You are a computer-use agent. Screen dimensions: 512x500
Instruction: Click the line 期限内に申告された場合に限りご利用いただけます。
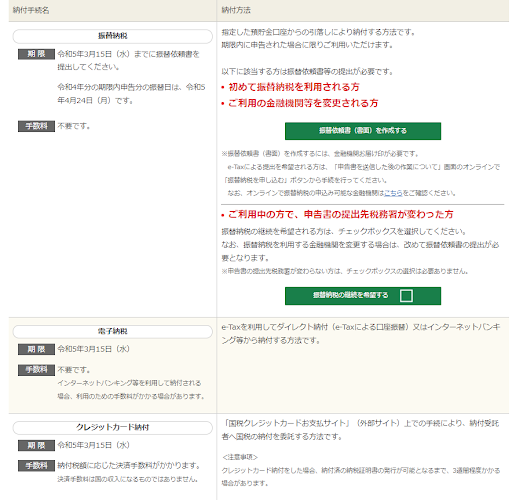[x=307, y=45]
